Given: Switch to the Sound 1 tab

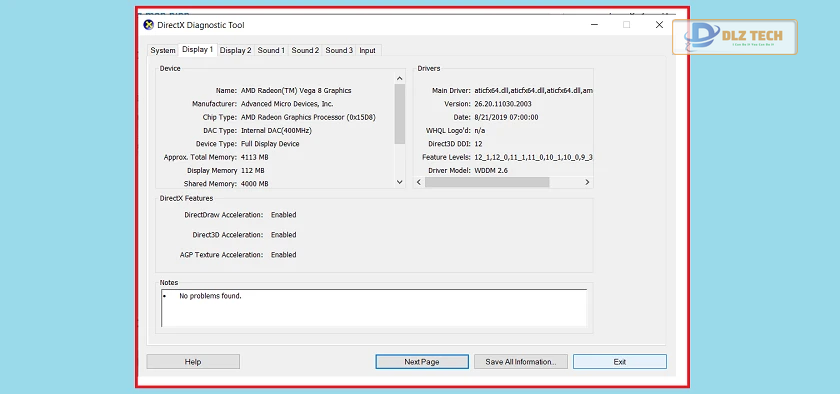Looking at the screenshot, I should click(x=271, y=50).
